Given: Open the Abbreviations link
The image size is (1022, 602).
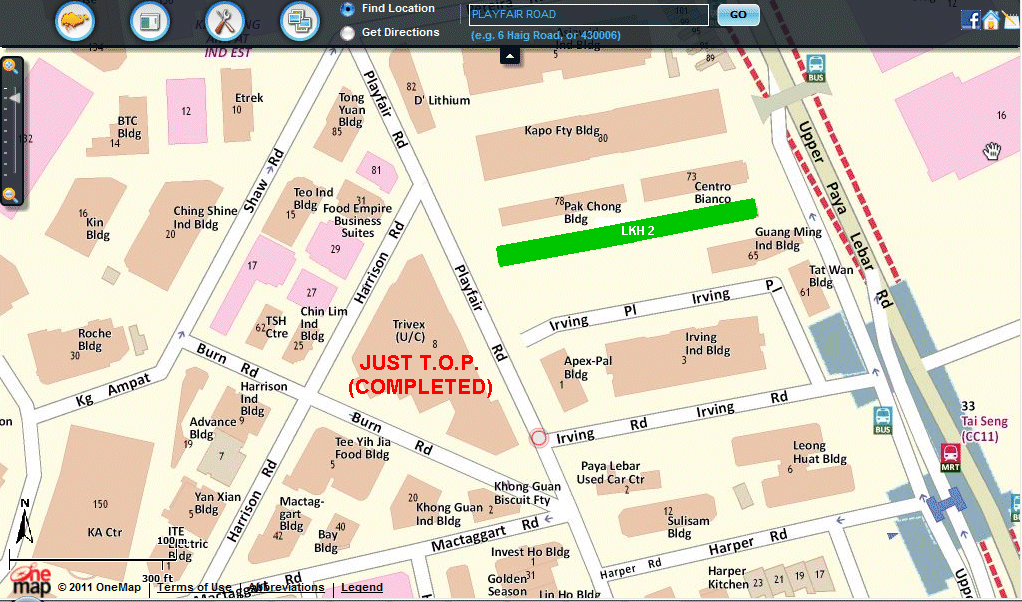Looking at the screenshot, I should (286, 587).
